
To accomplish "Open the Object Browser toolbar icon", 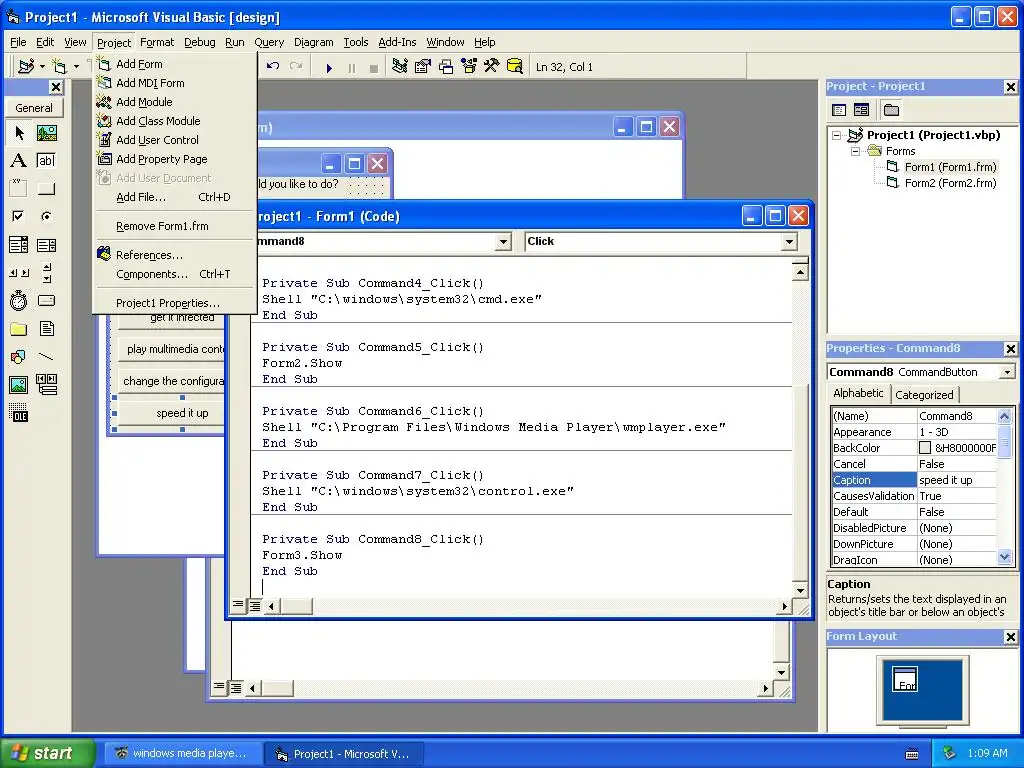I will [x=469, y=66].
